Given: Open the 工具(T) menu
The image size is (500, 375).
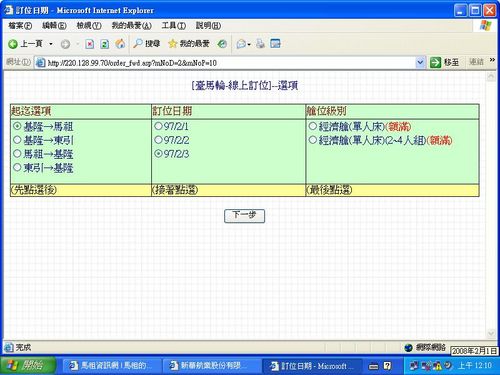Looking at the screenshot, I should (x=174, y=25).
